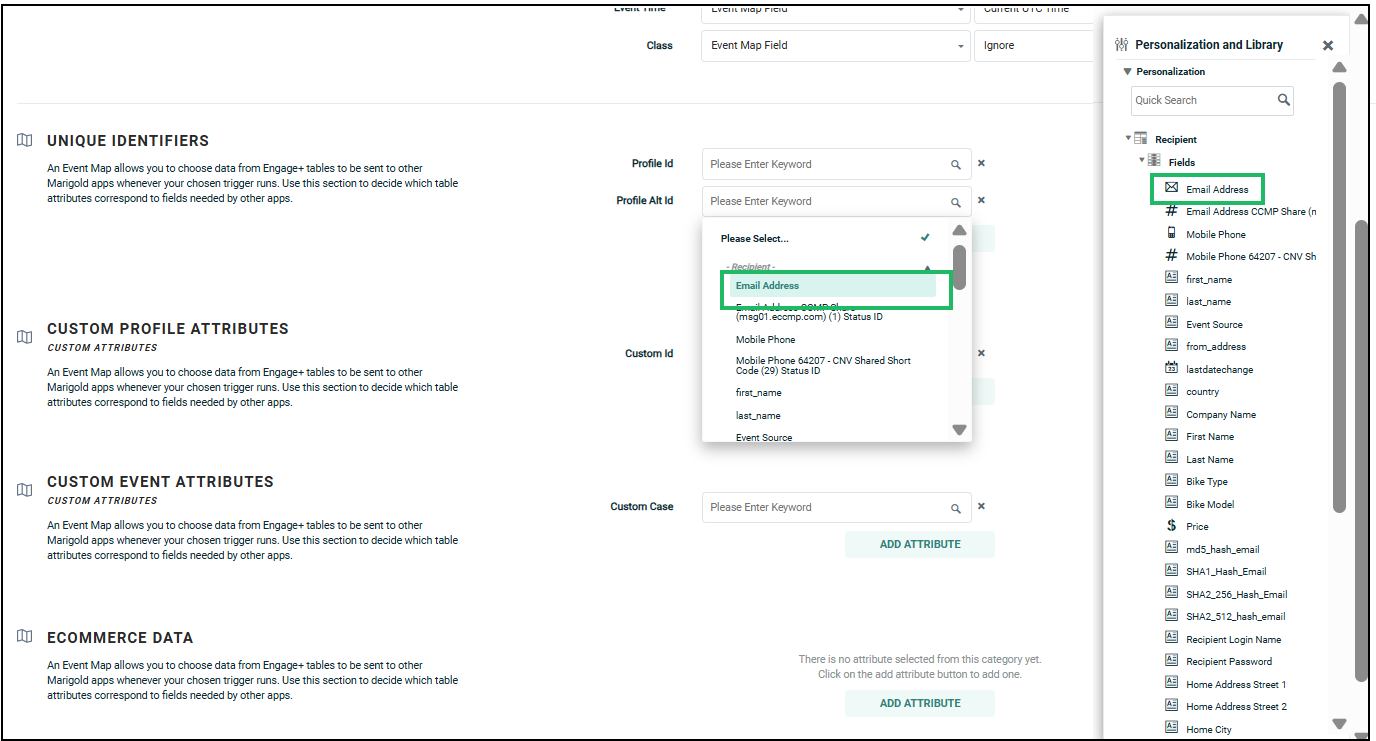Select Email Address from the dropdown list
This screenshot has width=1376, height=741.
768,286
